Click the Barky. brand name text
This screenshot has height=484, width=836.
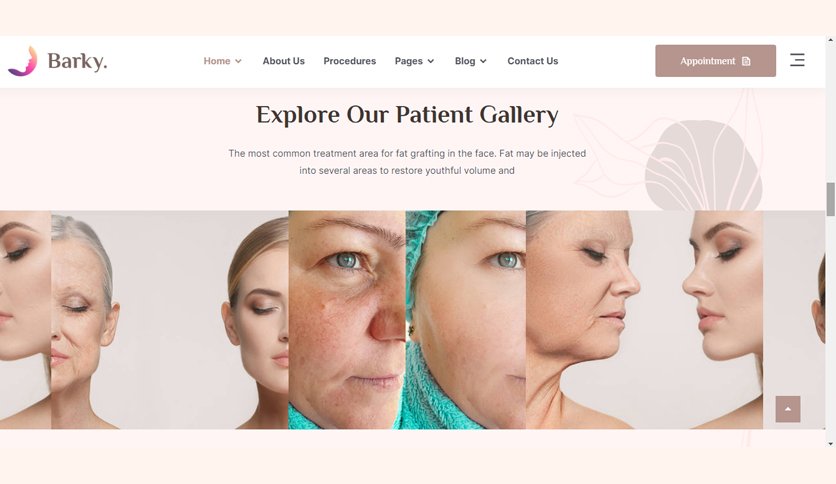tap(77, 61)
